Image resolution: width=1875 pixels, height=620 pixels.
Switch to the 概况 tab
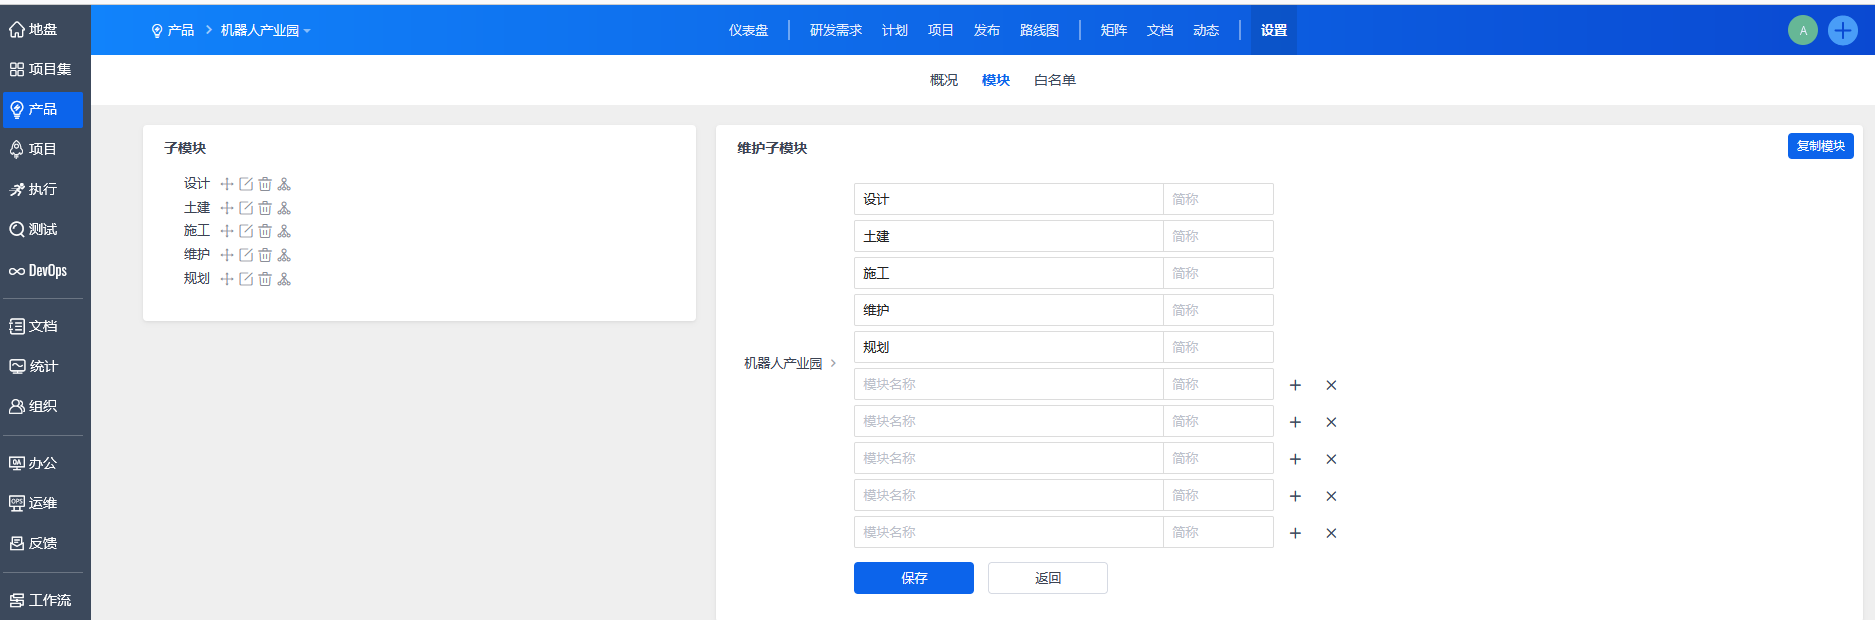943,80
